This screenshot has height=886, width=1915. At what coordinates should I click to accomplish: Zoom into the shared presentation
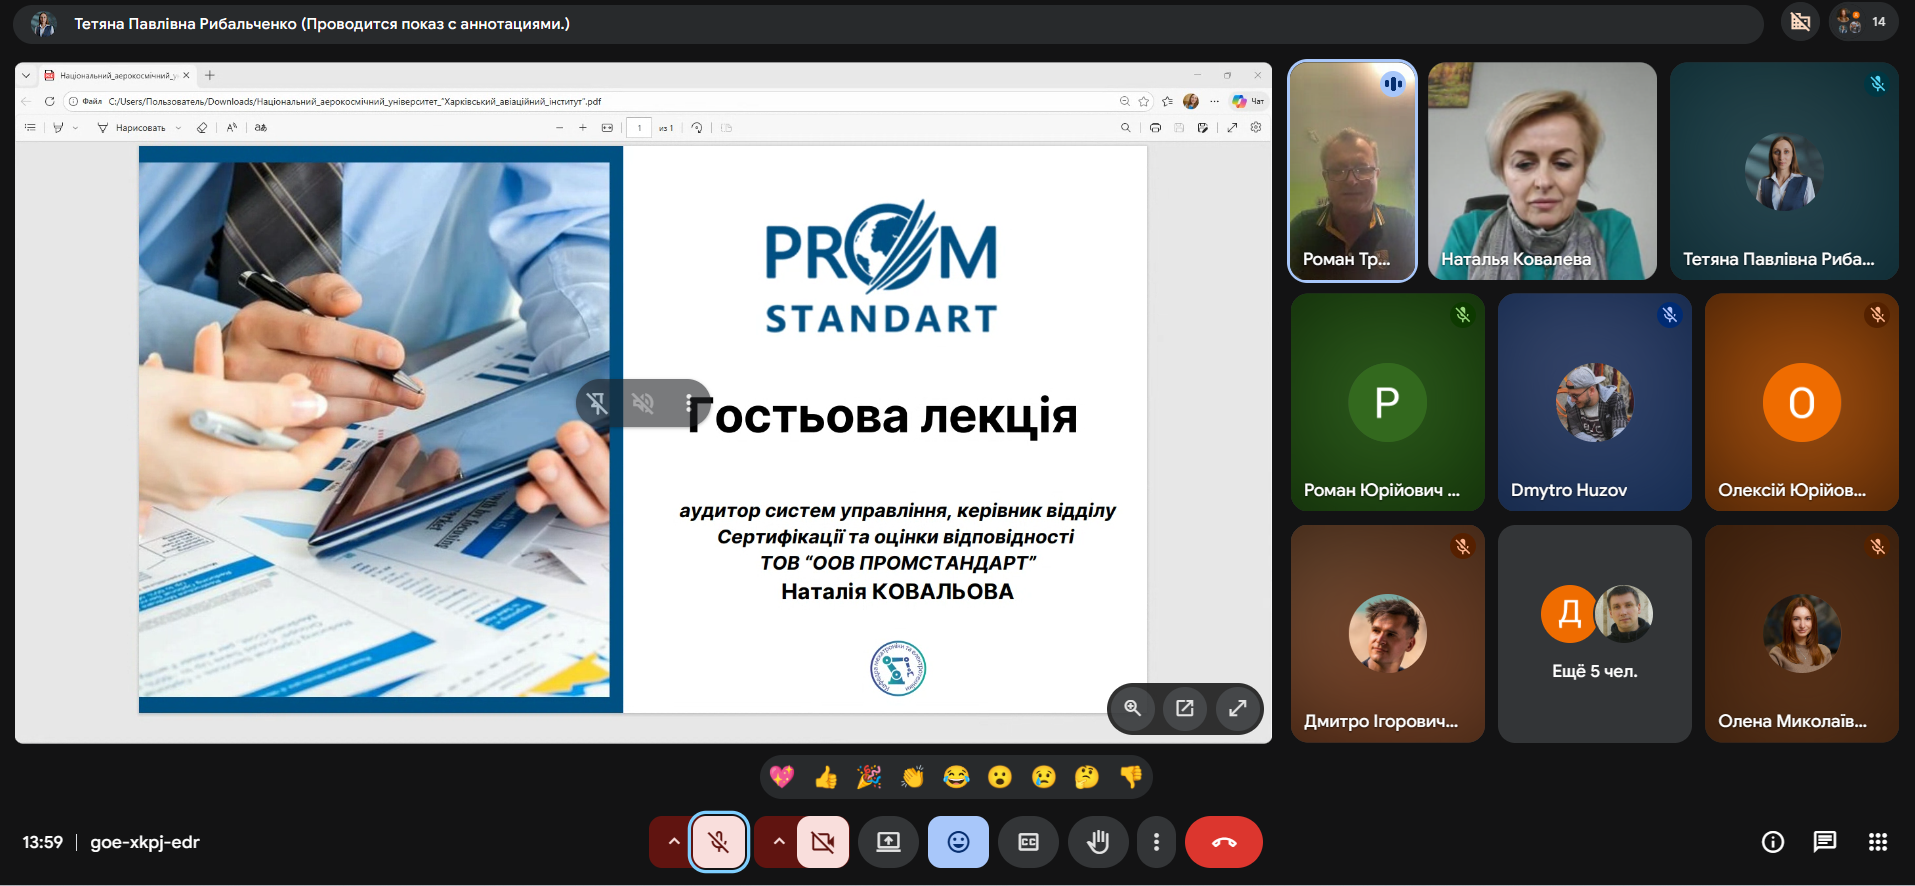point(1132,708)
